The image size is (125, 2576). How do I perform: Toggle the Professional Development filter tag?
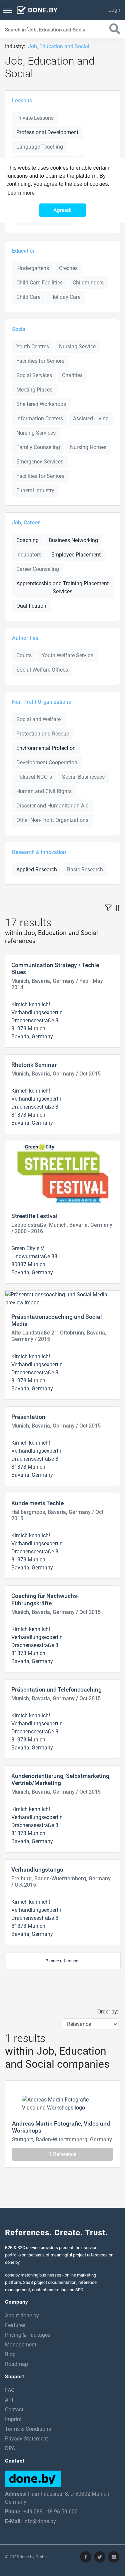47,132
